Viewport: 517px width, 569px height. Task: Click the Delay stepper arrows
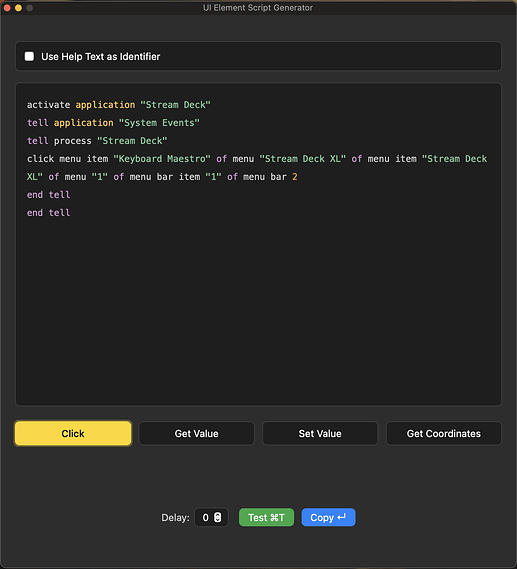coord(218,517)
